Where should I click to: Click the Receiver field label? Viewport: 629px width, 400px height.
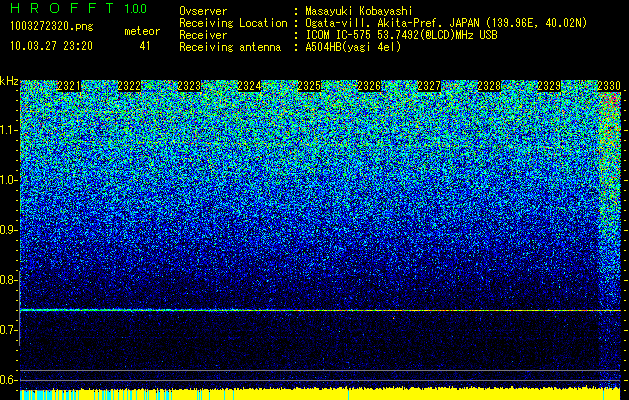[x=203, y=35]
